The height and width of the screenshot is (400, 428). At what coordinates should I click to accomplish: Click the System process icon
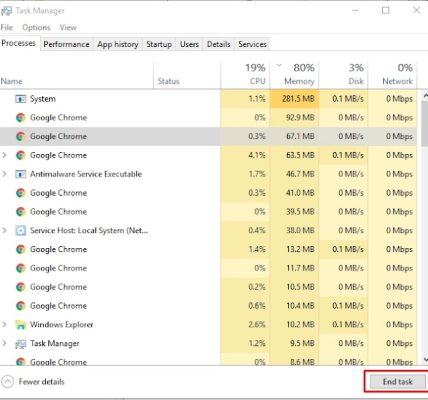pyautogui.click(x=21, y=99)
